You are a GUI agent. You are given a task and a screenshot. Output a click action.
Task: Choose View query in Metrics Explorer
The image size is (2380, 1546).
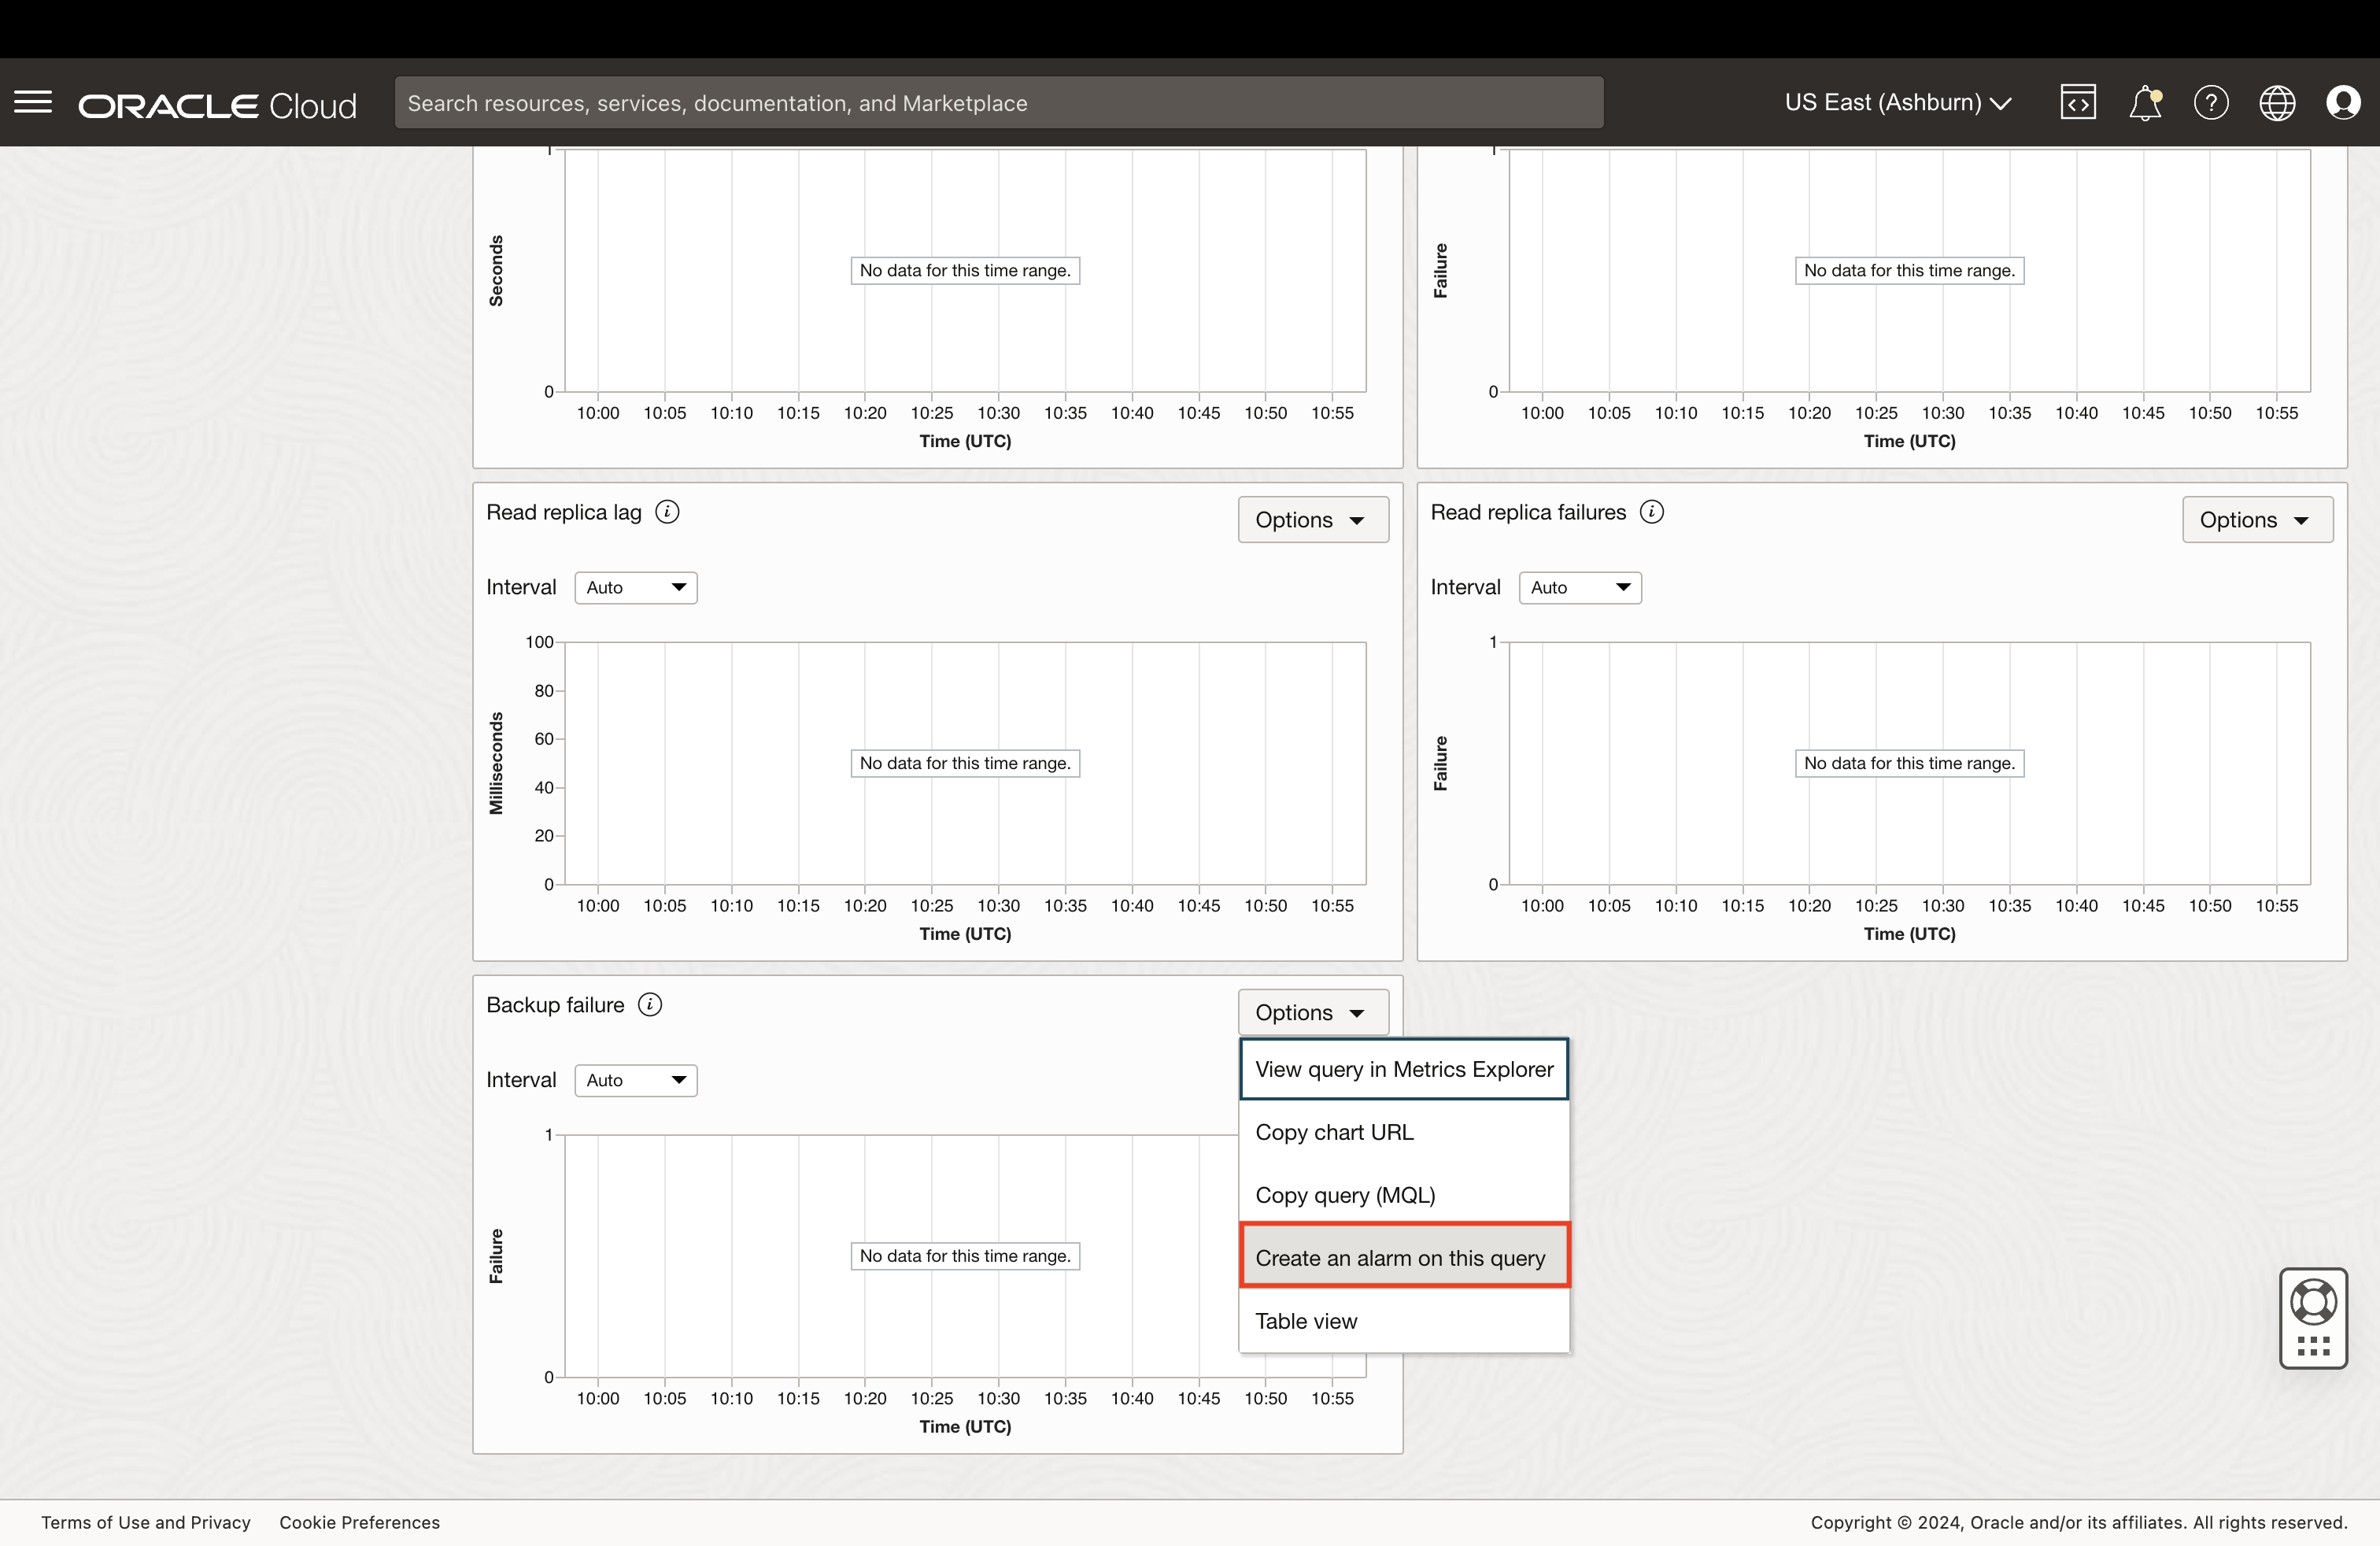pos(1403,1069)
